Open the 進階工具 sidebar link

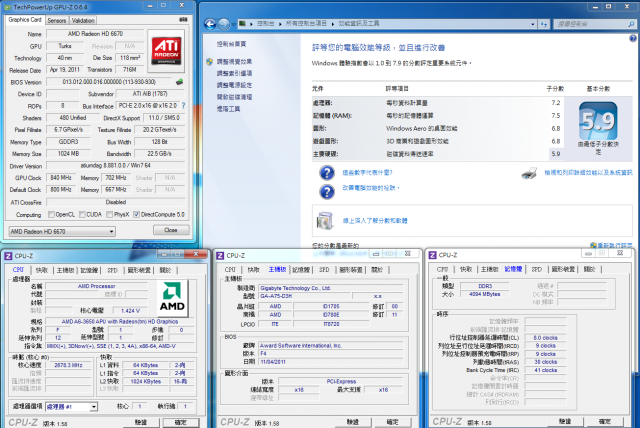[x=229, y=109]
